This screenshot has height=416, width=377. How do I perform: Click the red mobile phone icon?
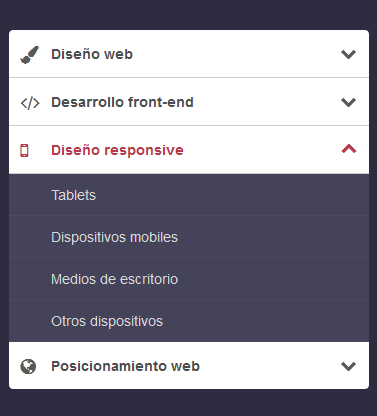point(24,151)
